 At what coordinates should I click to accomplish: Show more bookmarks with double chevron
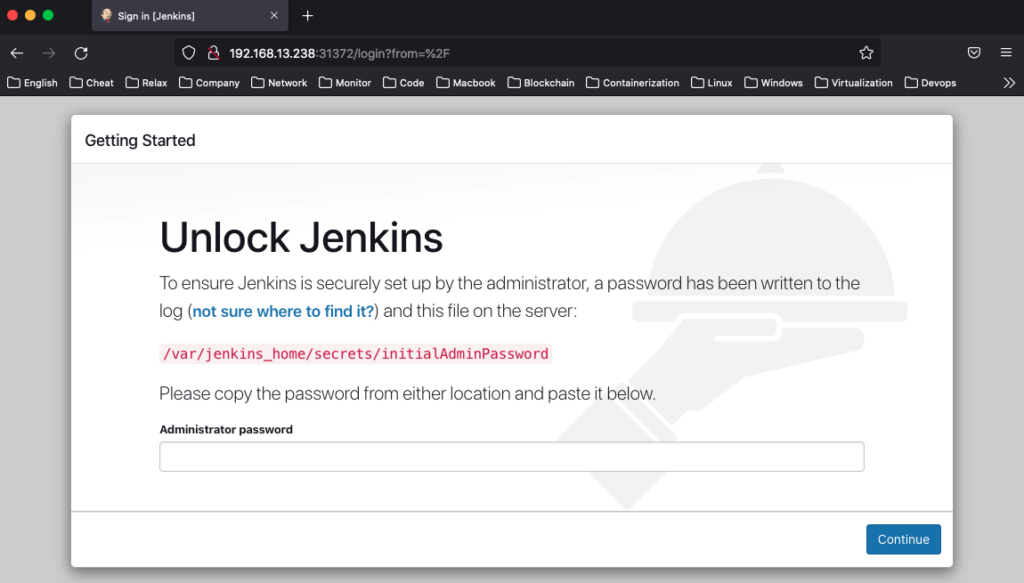[x=1009, y=83]
